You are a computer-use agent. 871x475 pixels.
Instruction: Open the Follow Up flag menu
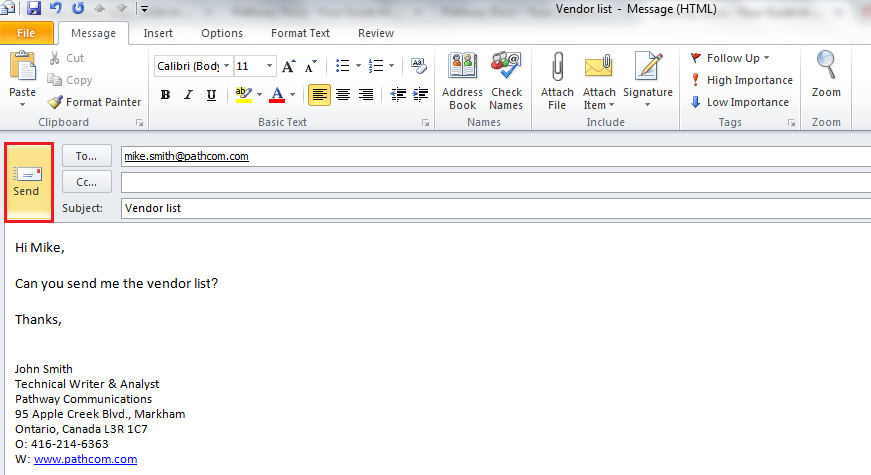click(x=729, y=58)
